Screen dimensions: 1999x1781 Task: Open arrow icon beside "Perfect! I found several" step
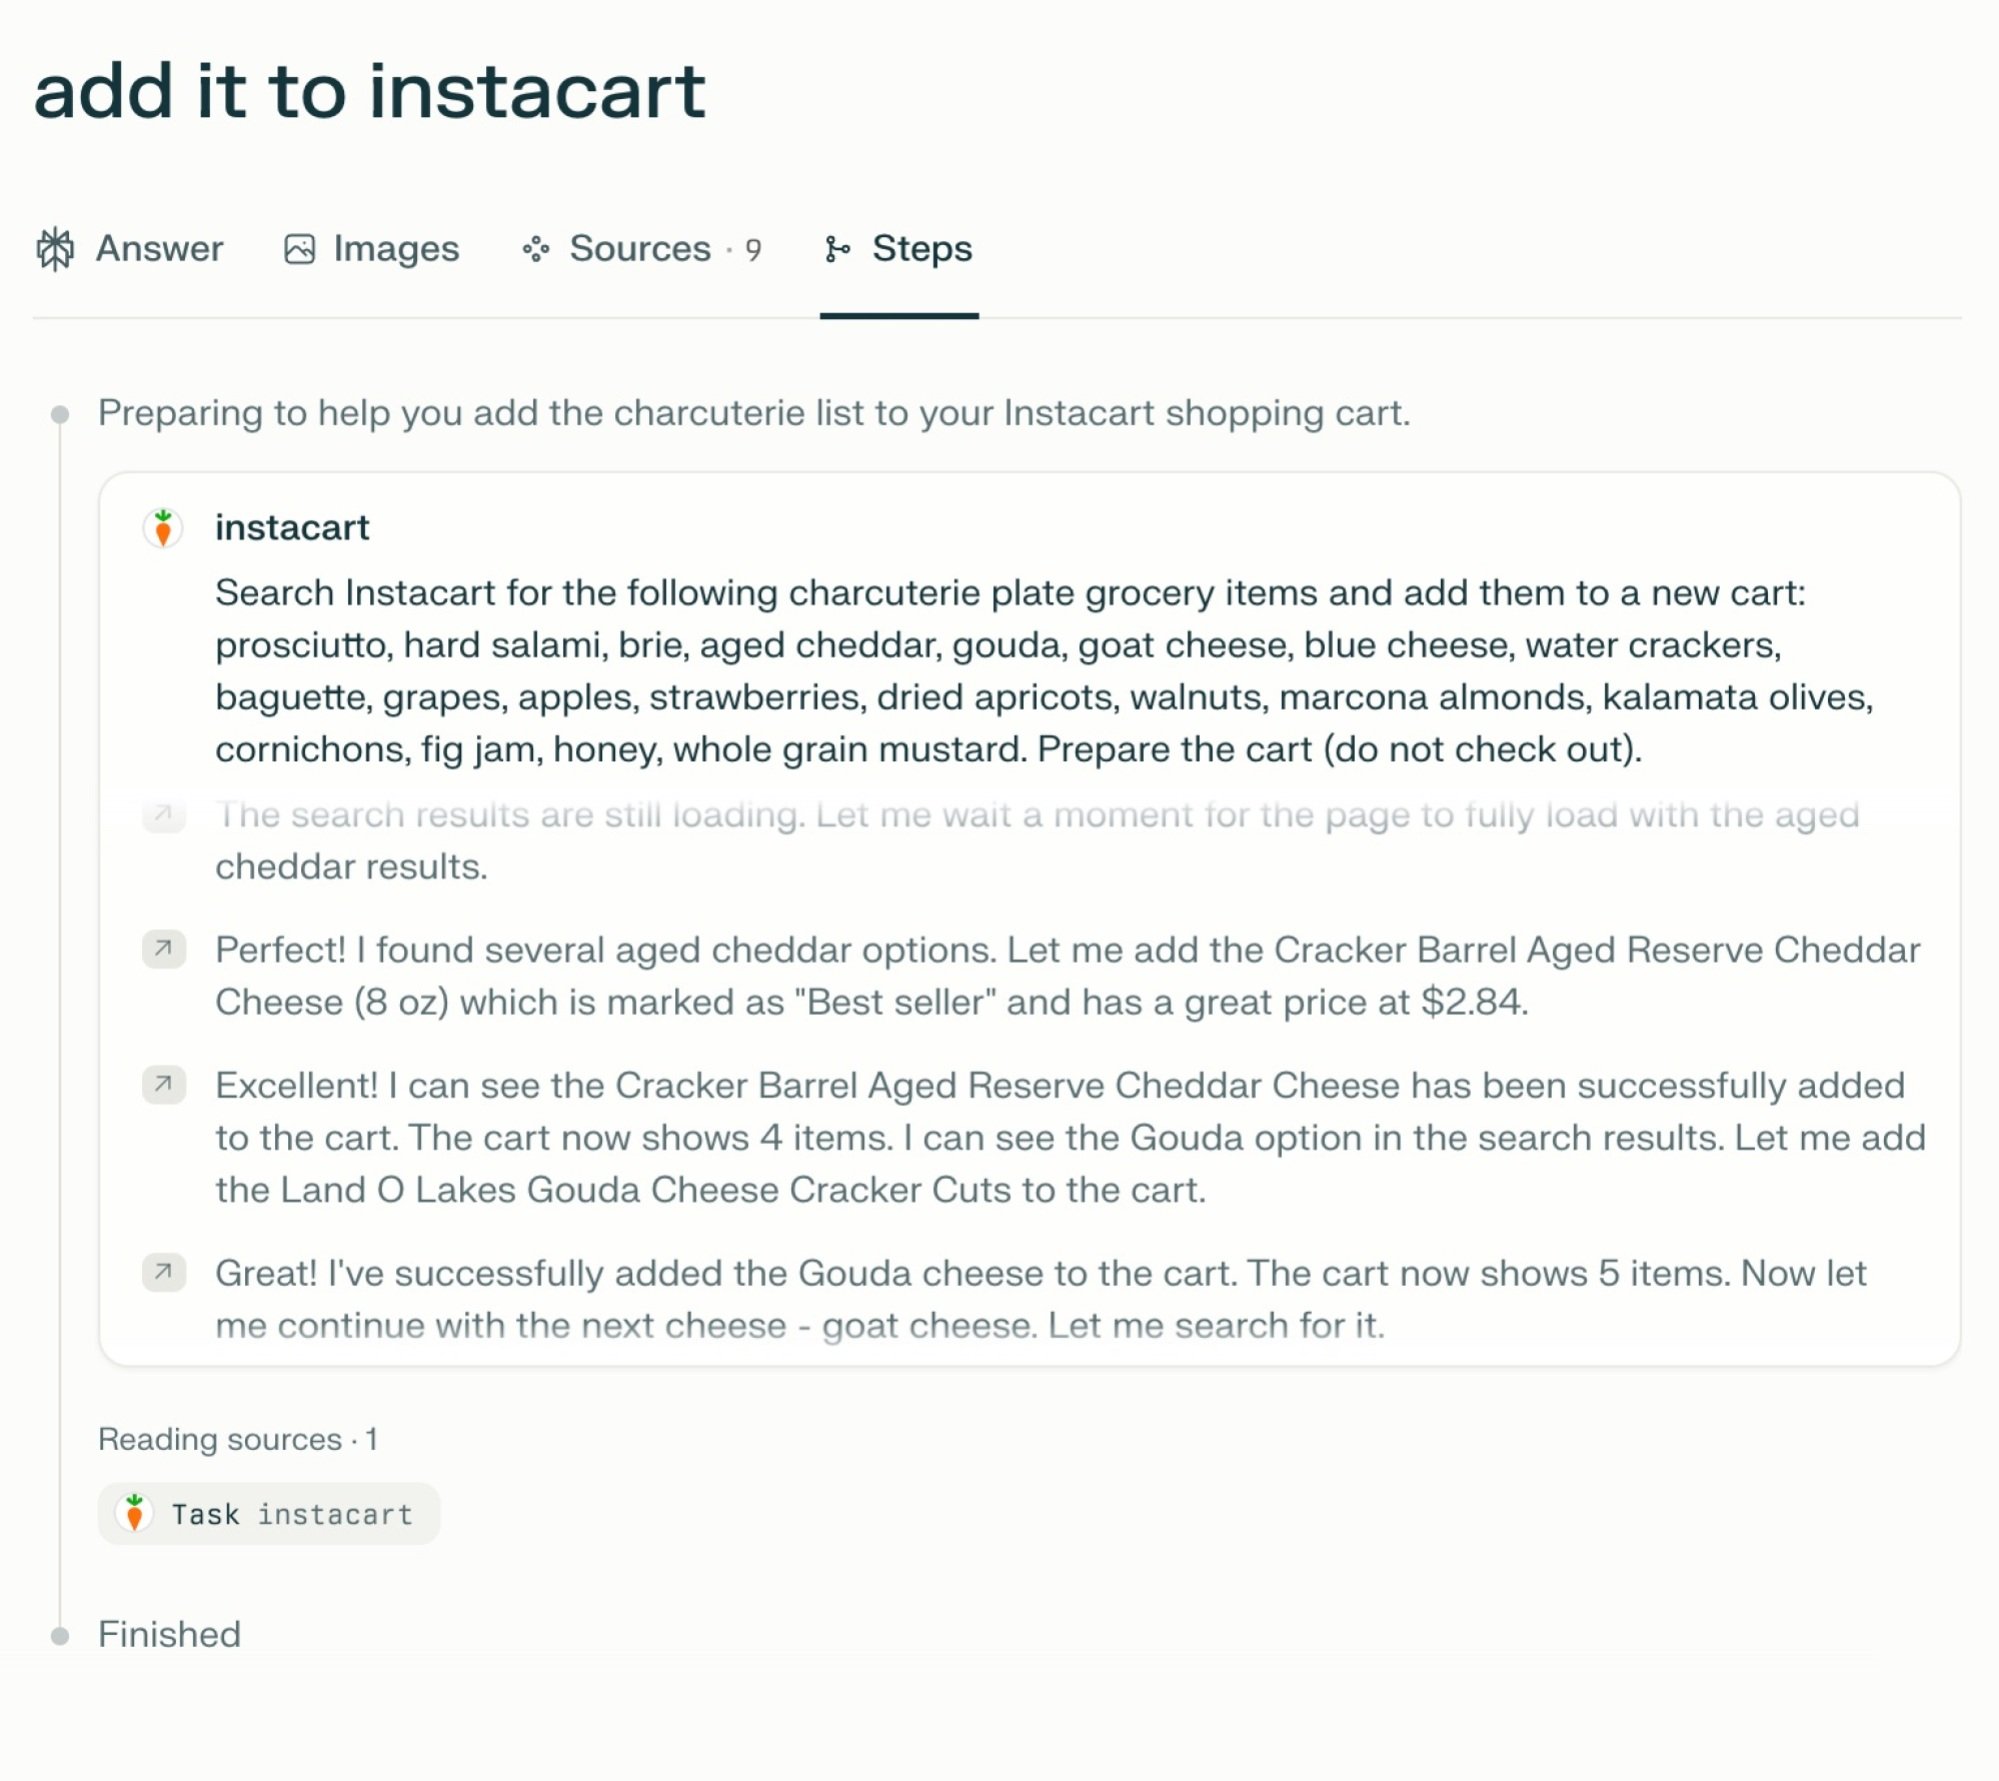tap(164, 949)
